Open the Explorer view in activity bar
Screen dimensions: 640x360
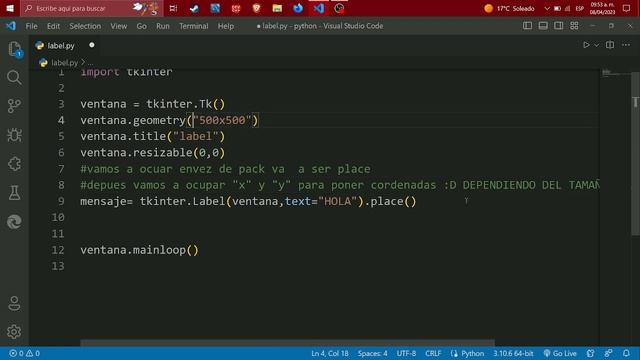click(x=14, y=49)
